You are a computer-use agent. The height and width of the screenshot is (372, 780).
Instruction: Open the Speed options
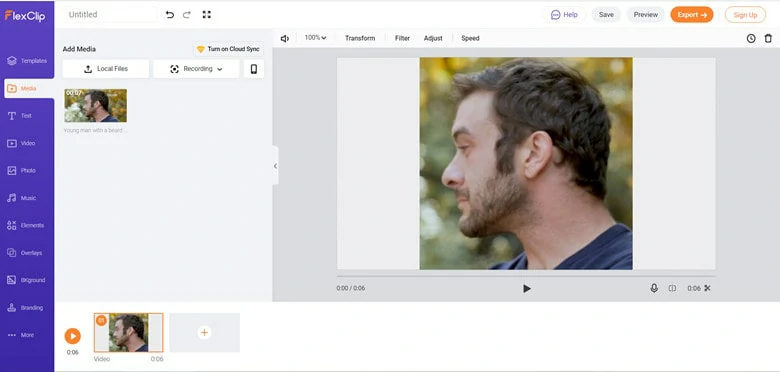point(470,38)
